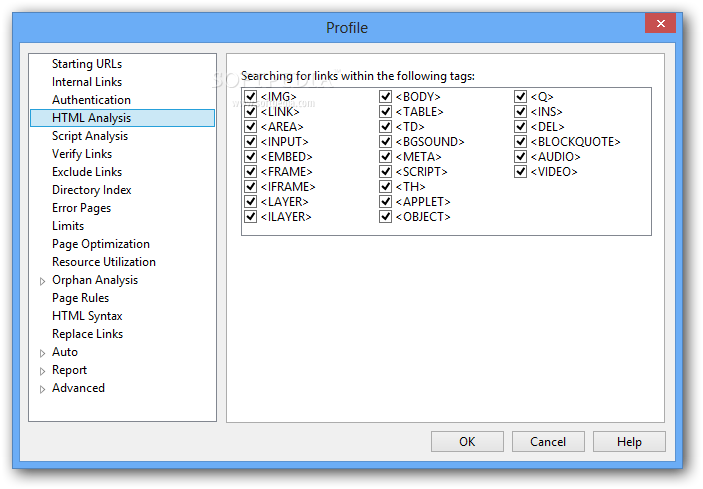This screenshot has height=489, width=703.
Task: Toggle the <BODY> tag checkbox
Action: [385, 96]
